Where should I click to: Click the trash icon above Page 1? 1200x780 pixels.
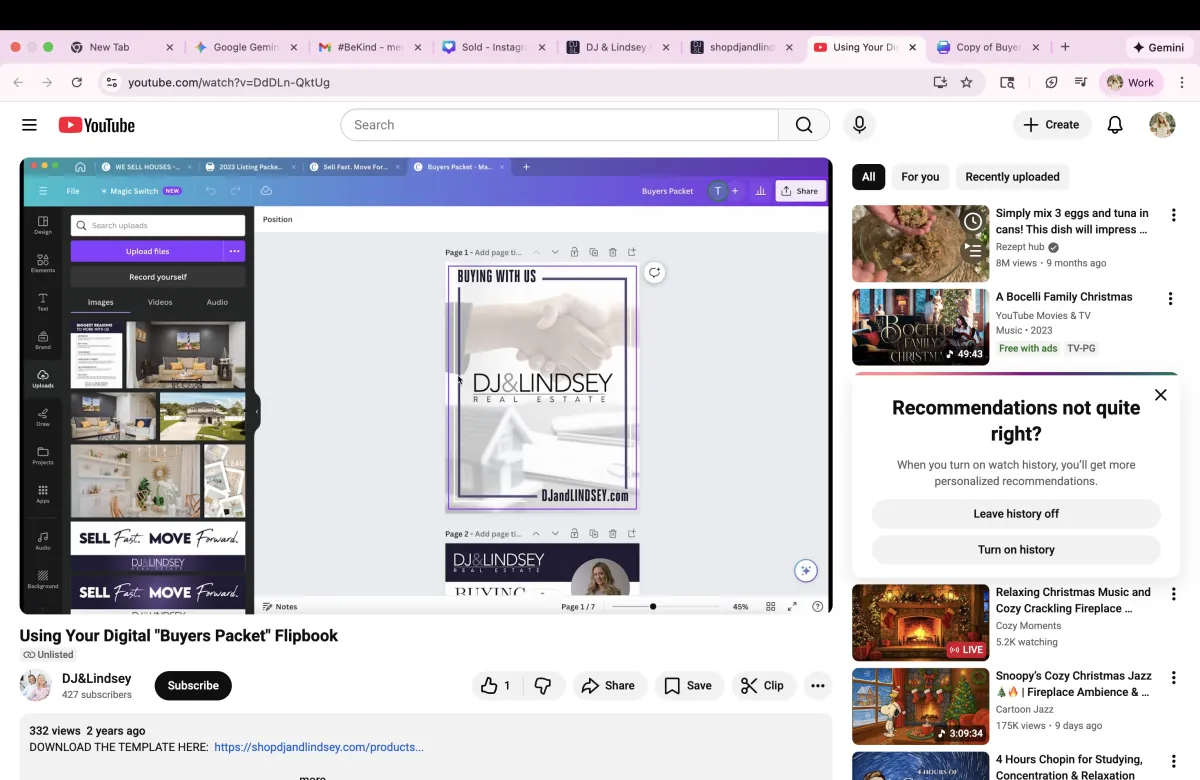coord(613,252)
